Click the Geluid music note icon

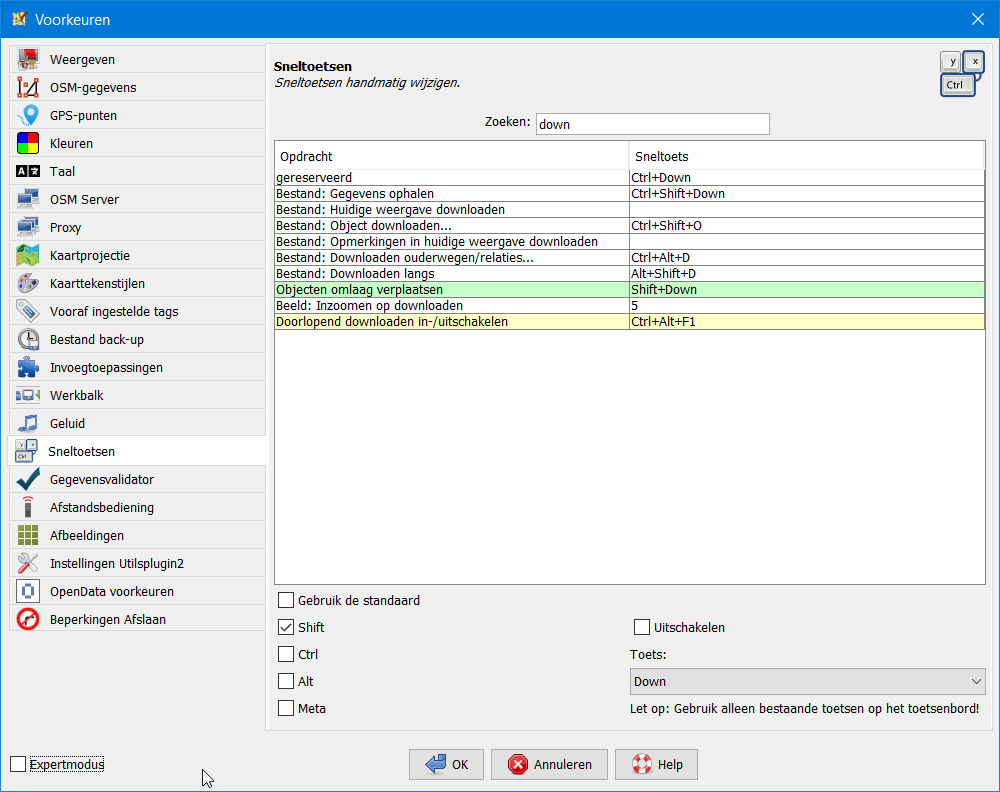[29, 424]
